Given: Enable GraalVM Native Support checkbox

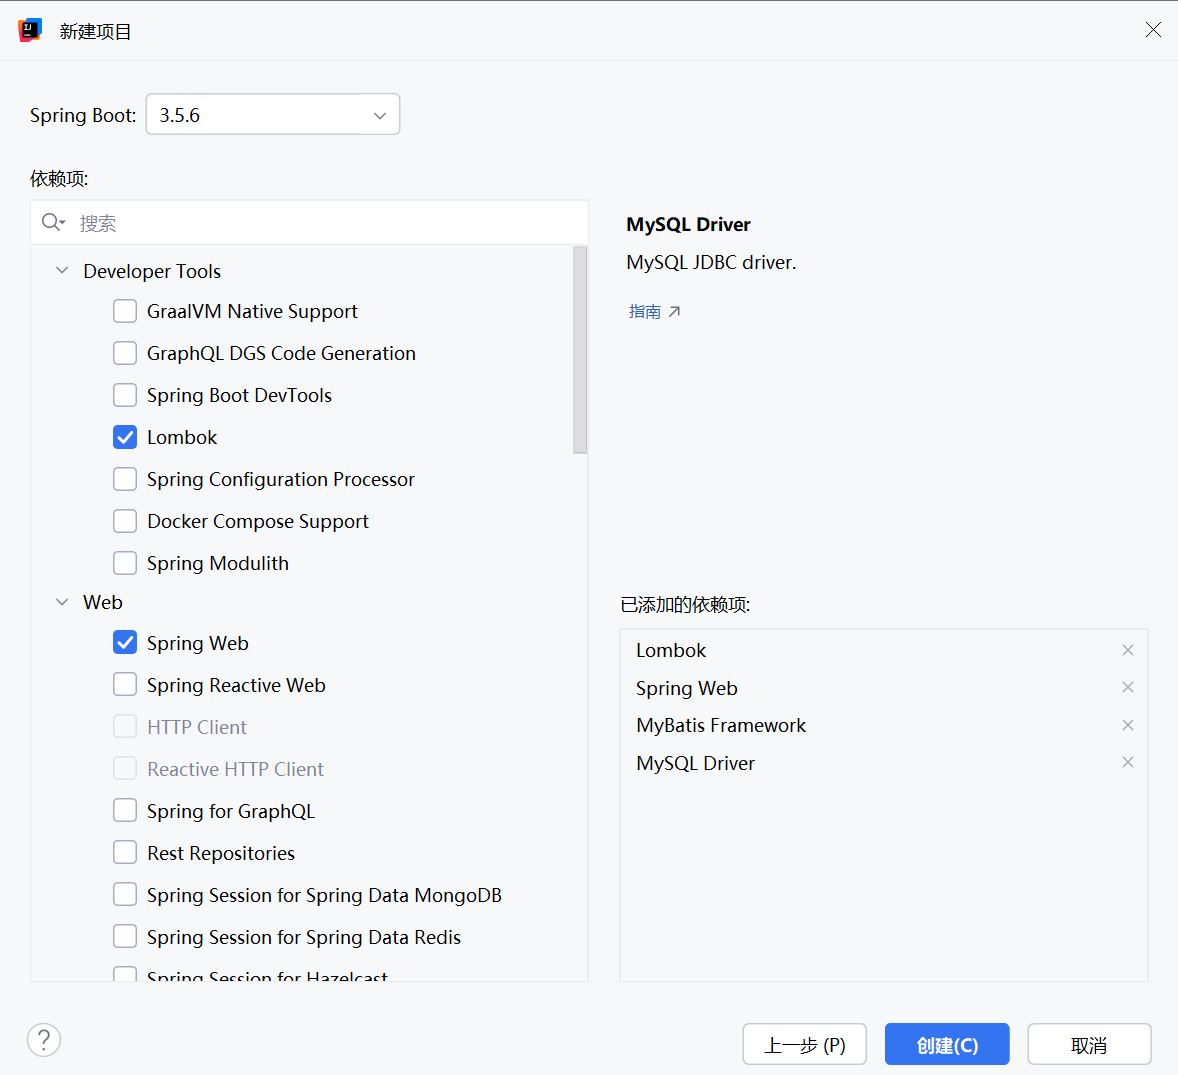Looking at the screenshot, I should pyautogui.click(x=125, y=311).
